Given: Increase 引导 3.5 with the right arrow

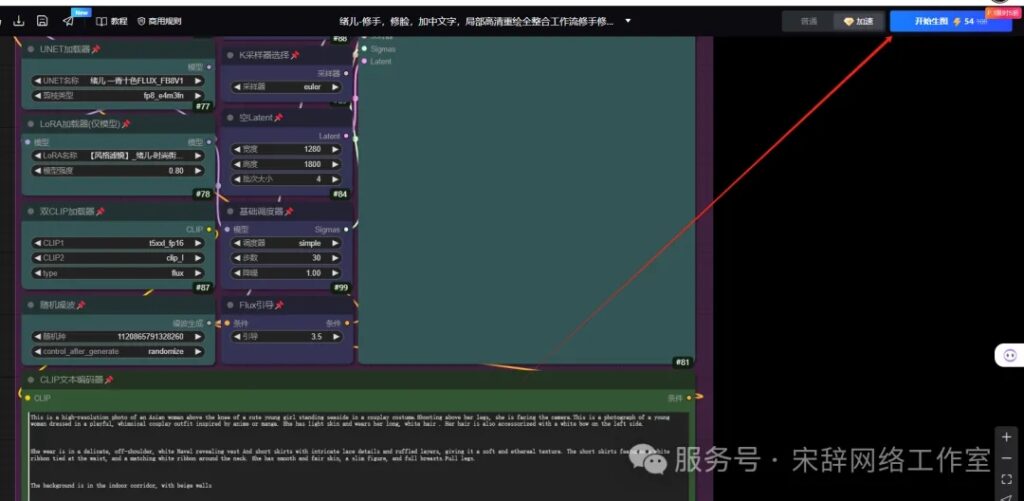Looking at the screenshot, I should click(335, 336).
